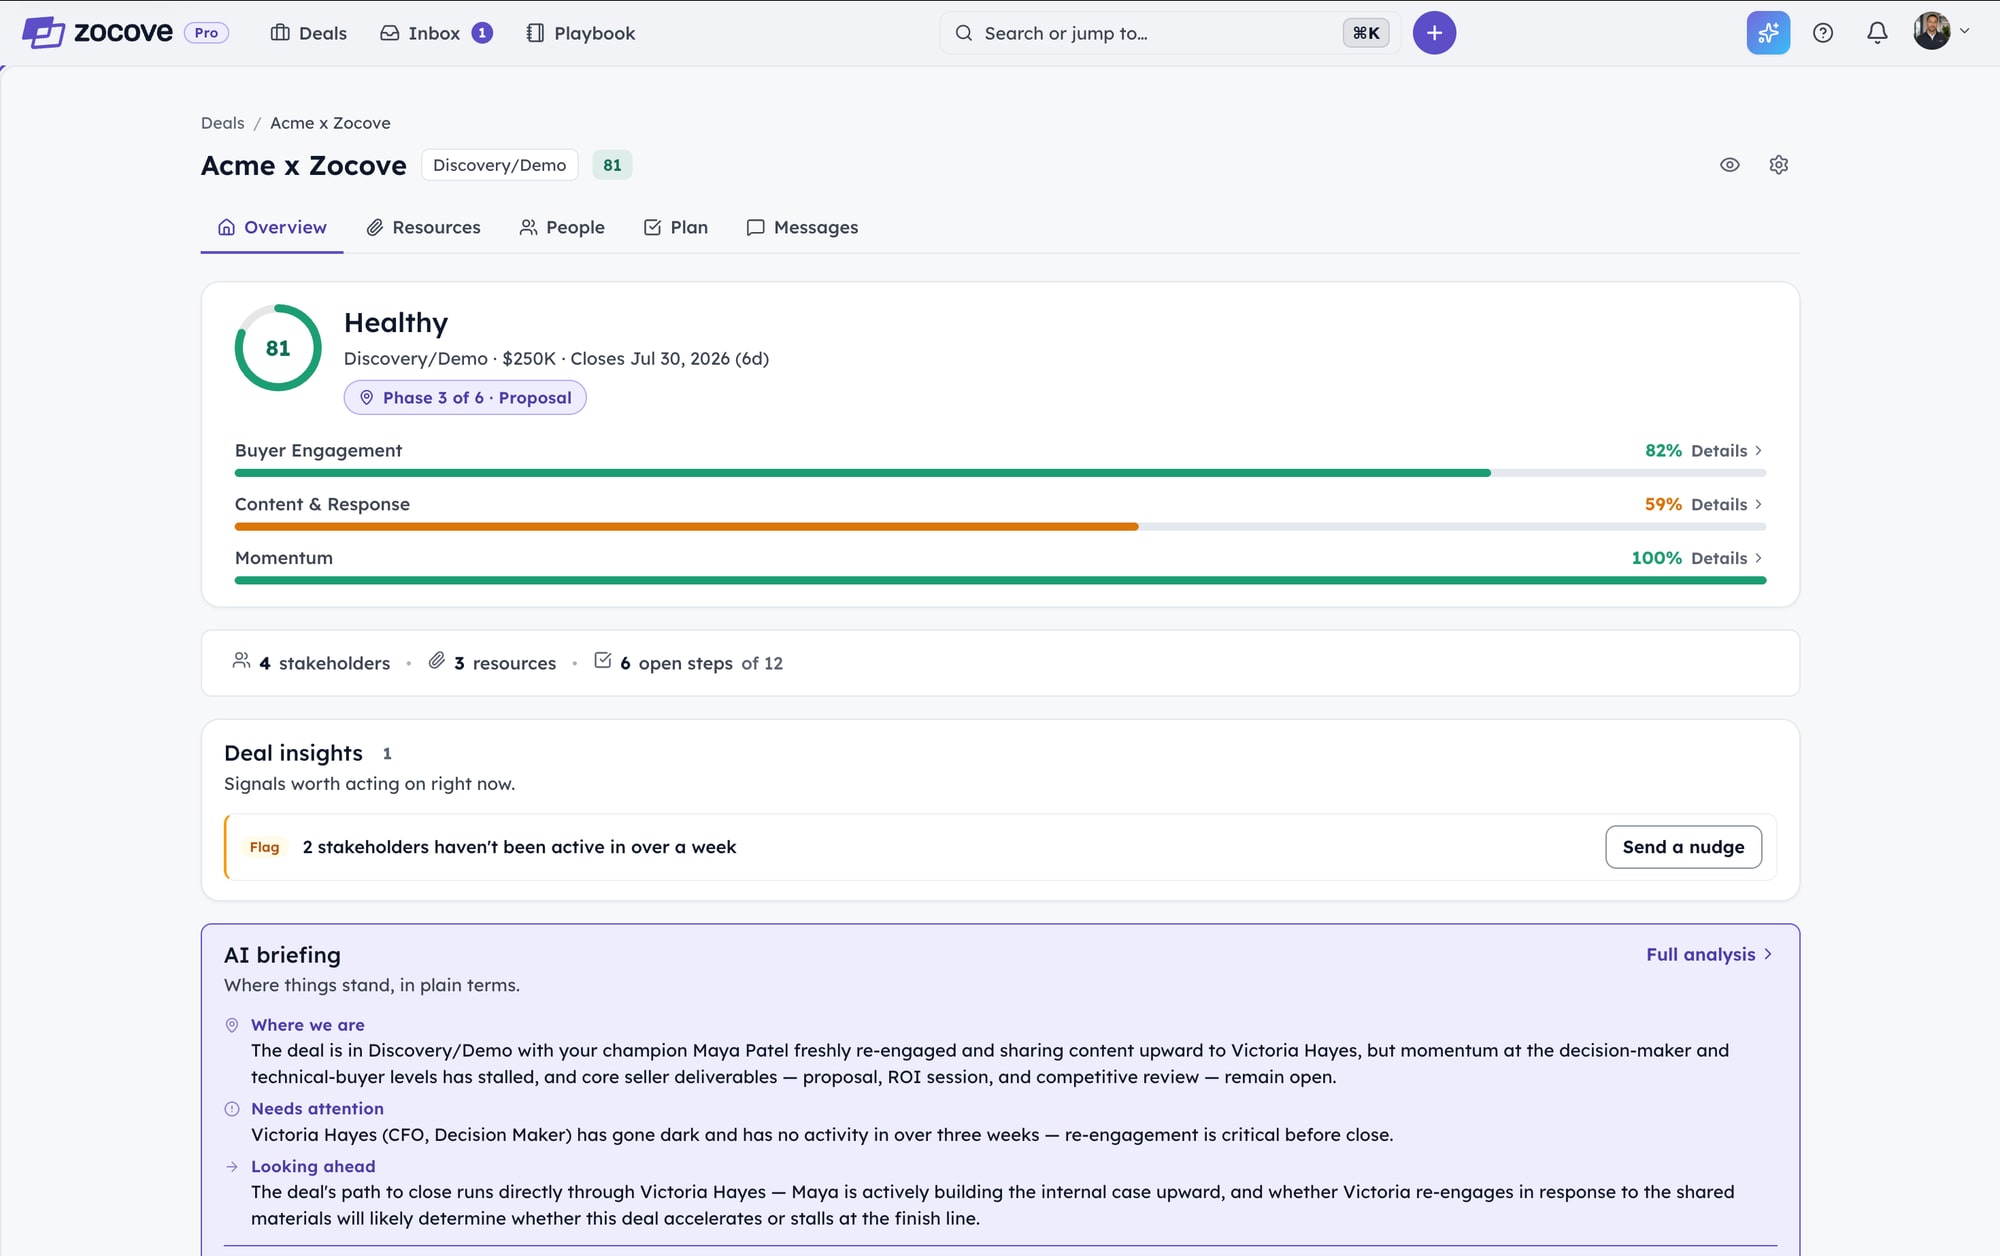Image resolution: width=2000 pixels, height=1256 pixels.
Task: Toggle deal visibility eye icon
Action: coord(1730,165)
